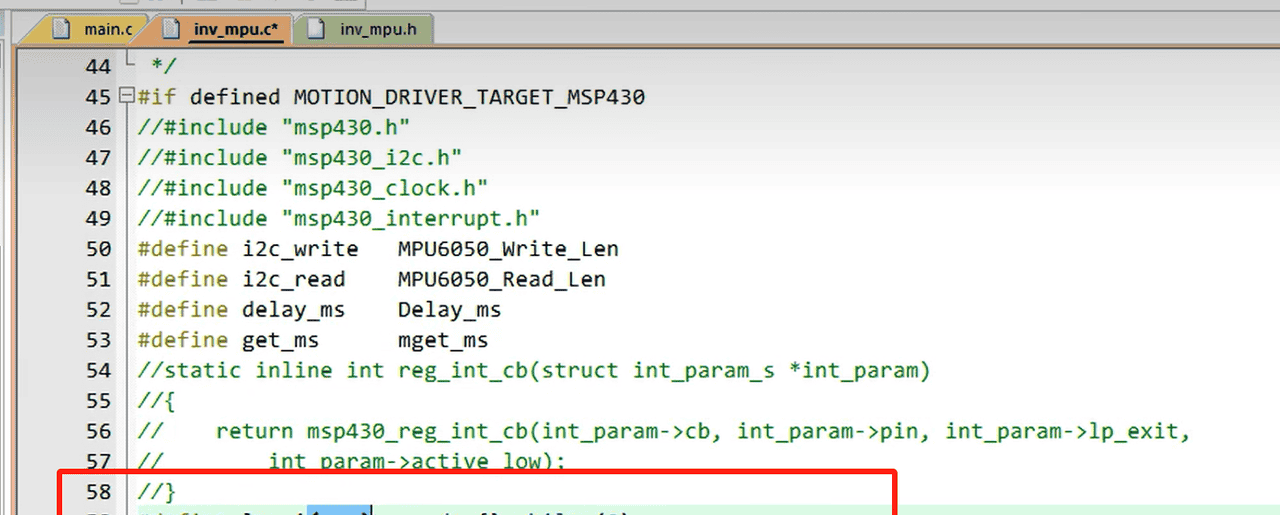Click the '//#include "msp430_i2c.h"' line
Image resolution: width=1280 pixels, height=515 pixels.
coord(300,158)
